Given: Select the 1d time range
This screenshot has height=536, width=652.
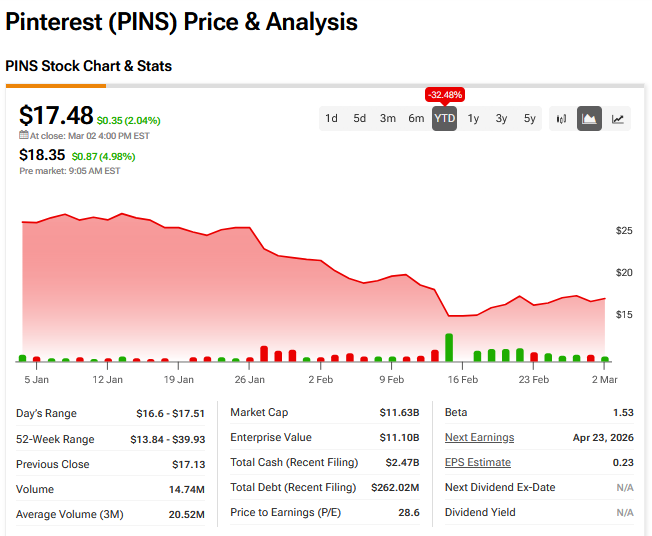Looking at the screenshot, I should tap(331, 119).
